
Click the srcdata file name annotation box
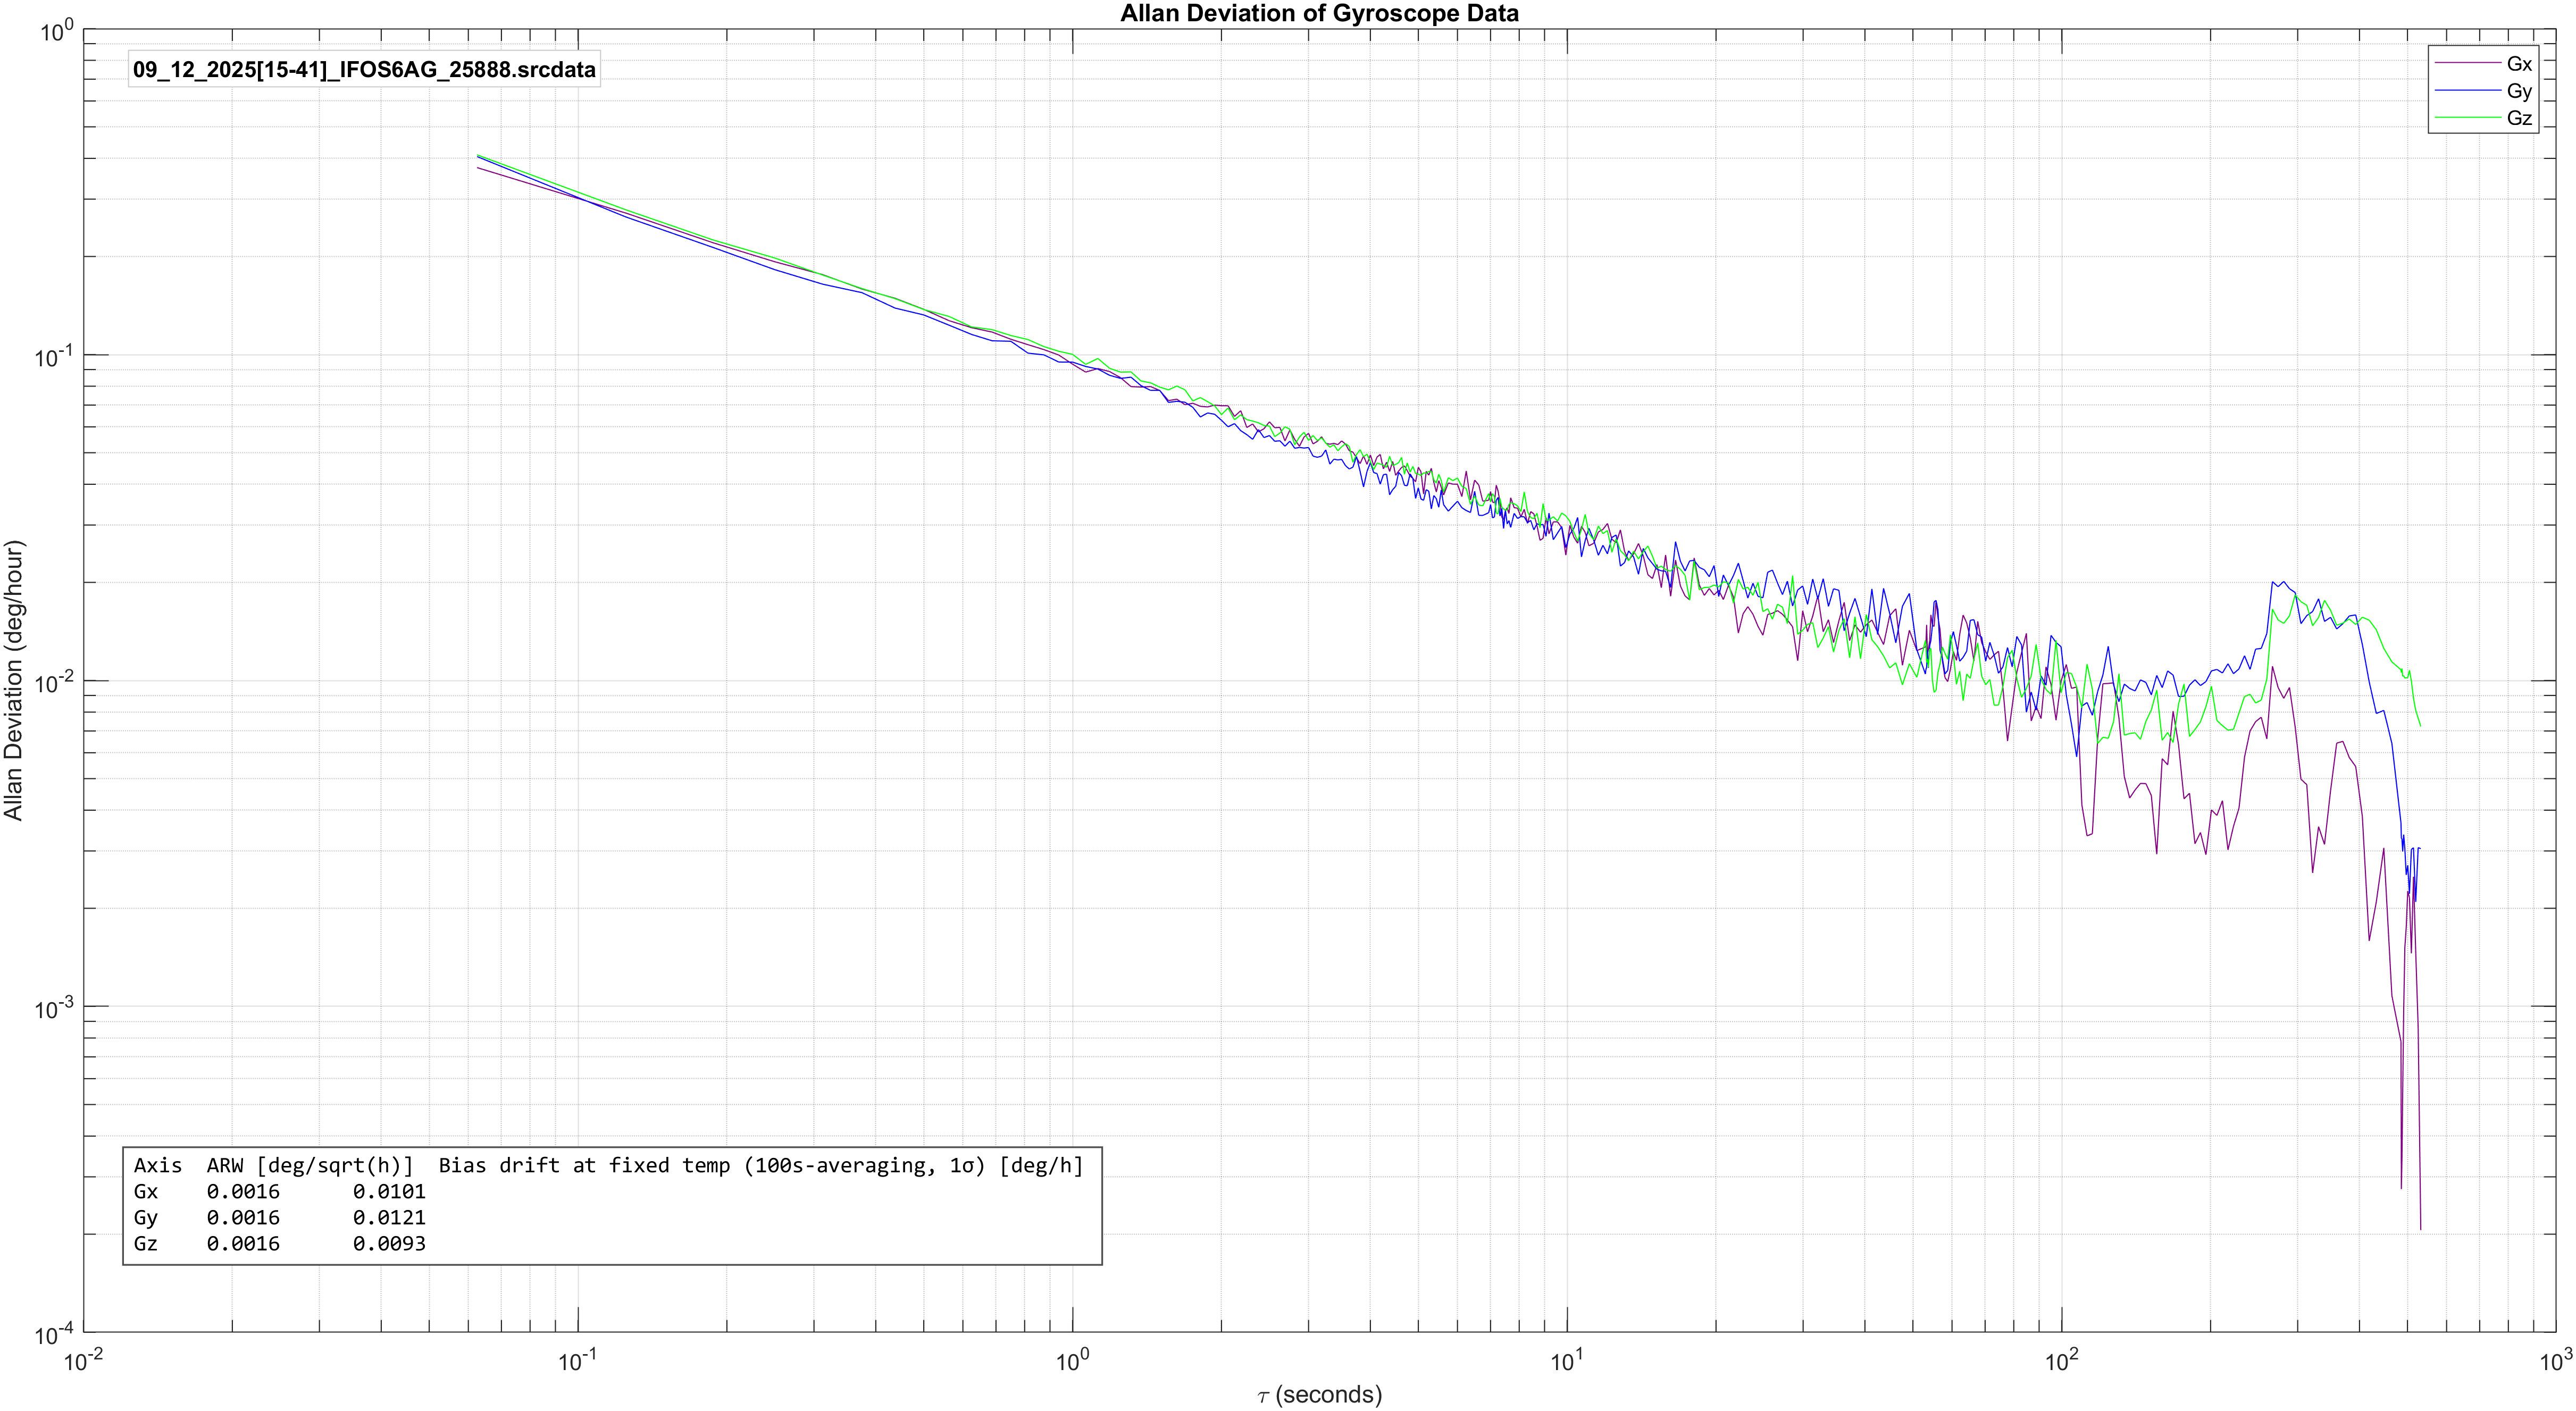coord(364,70)
